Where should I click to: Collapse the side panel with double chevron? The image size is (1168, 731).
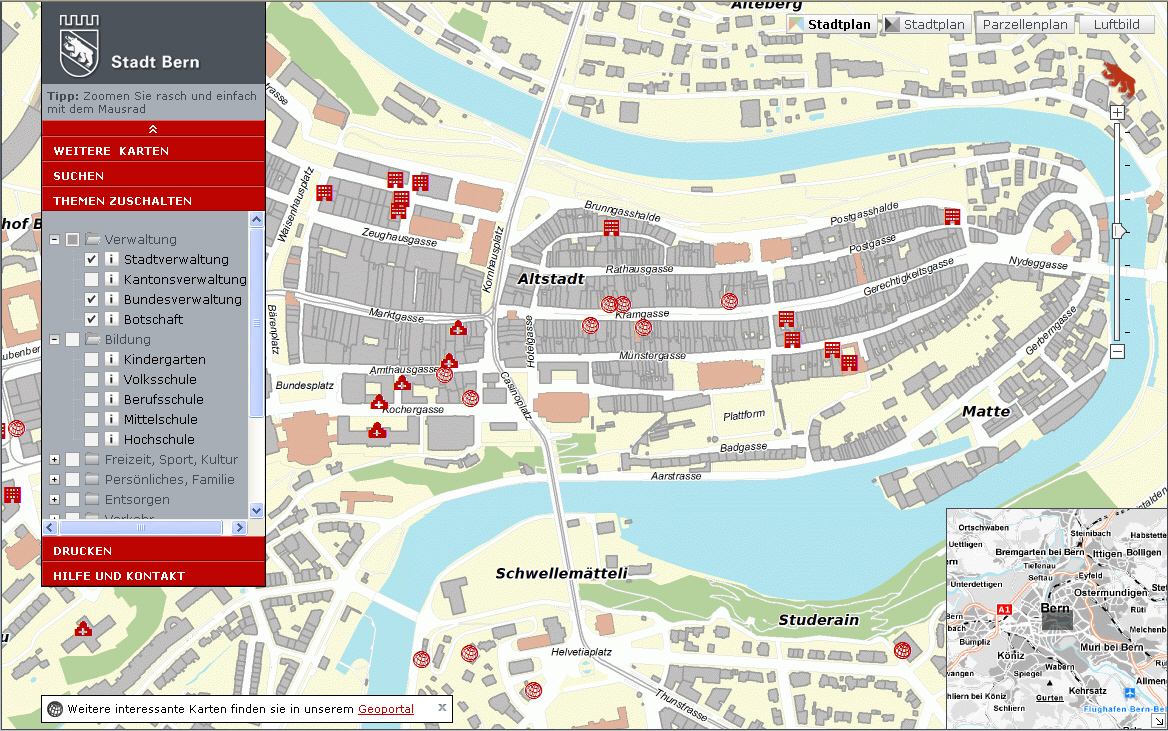[153, 128]
